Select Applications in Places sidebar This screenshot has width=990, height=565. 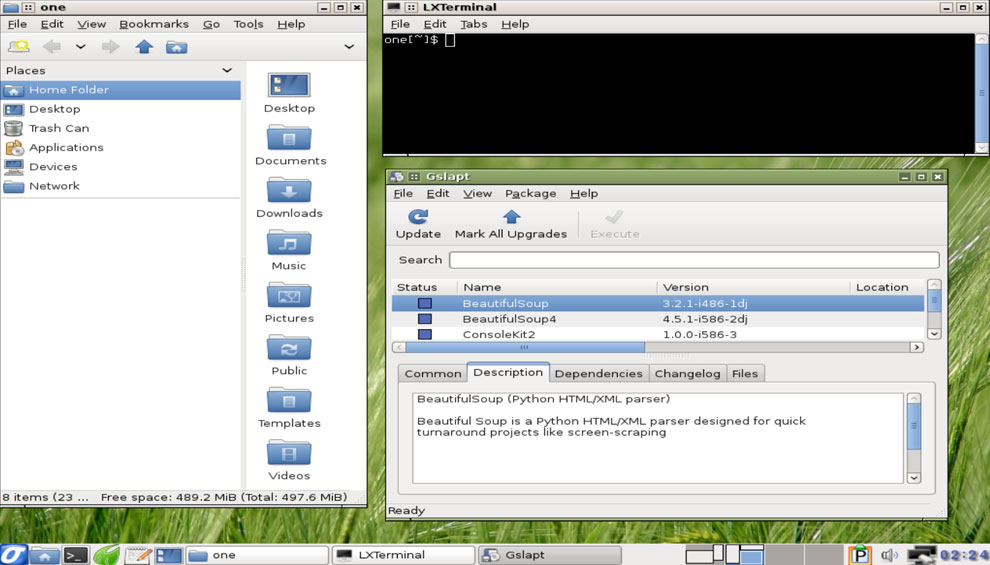(x=121, y=147)
